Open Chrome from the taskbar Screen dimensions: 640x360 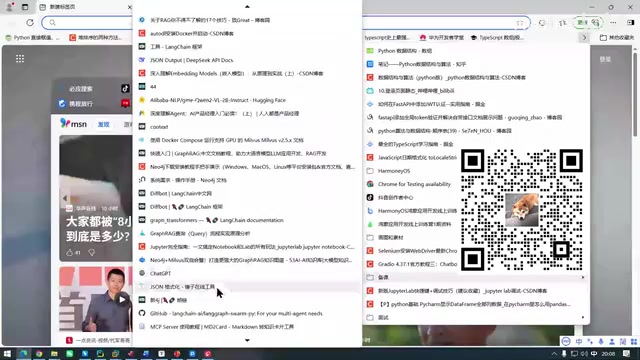(x=39, y=353)
